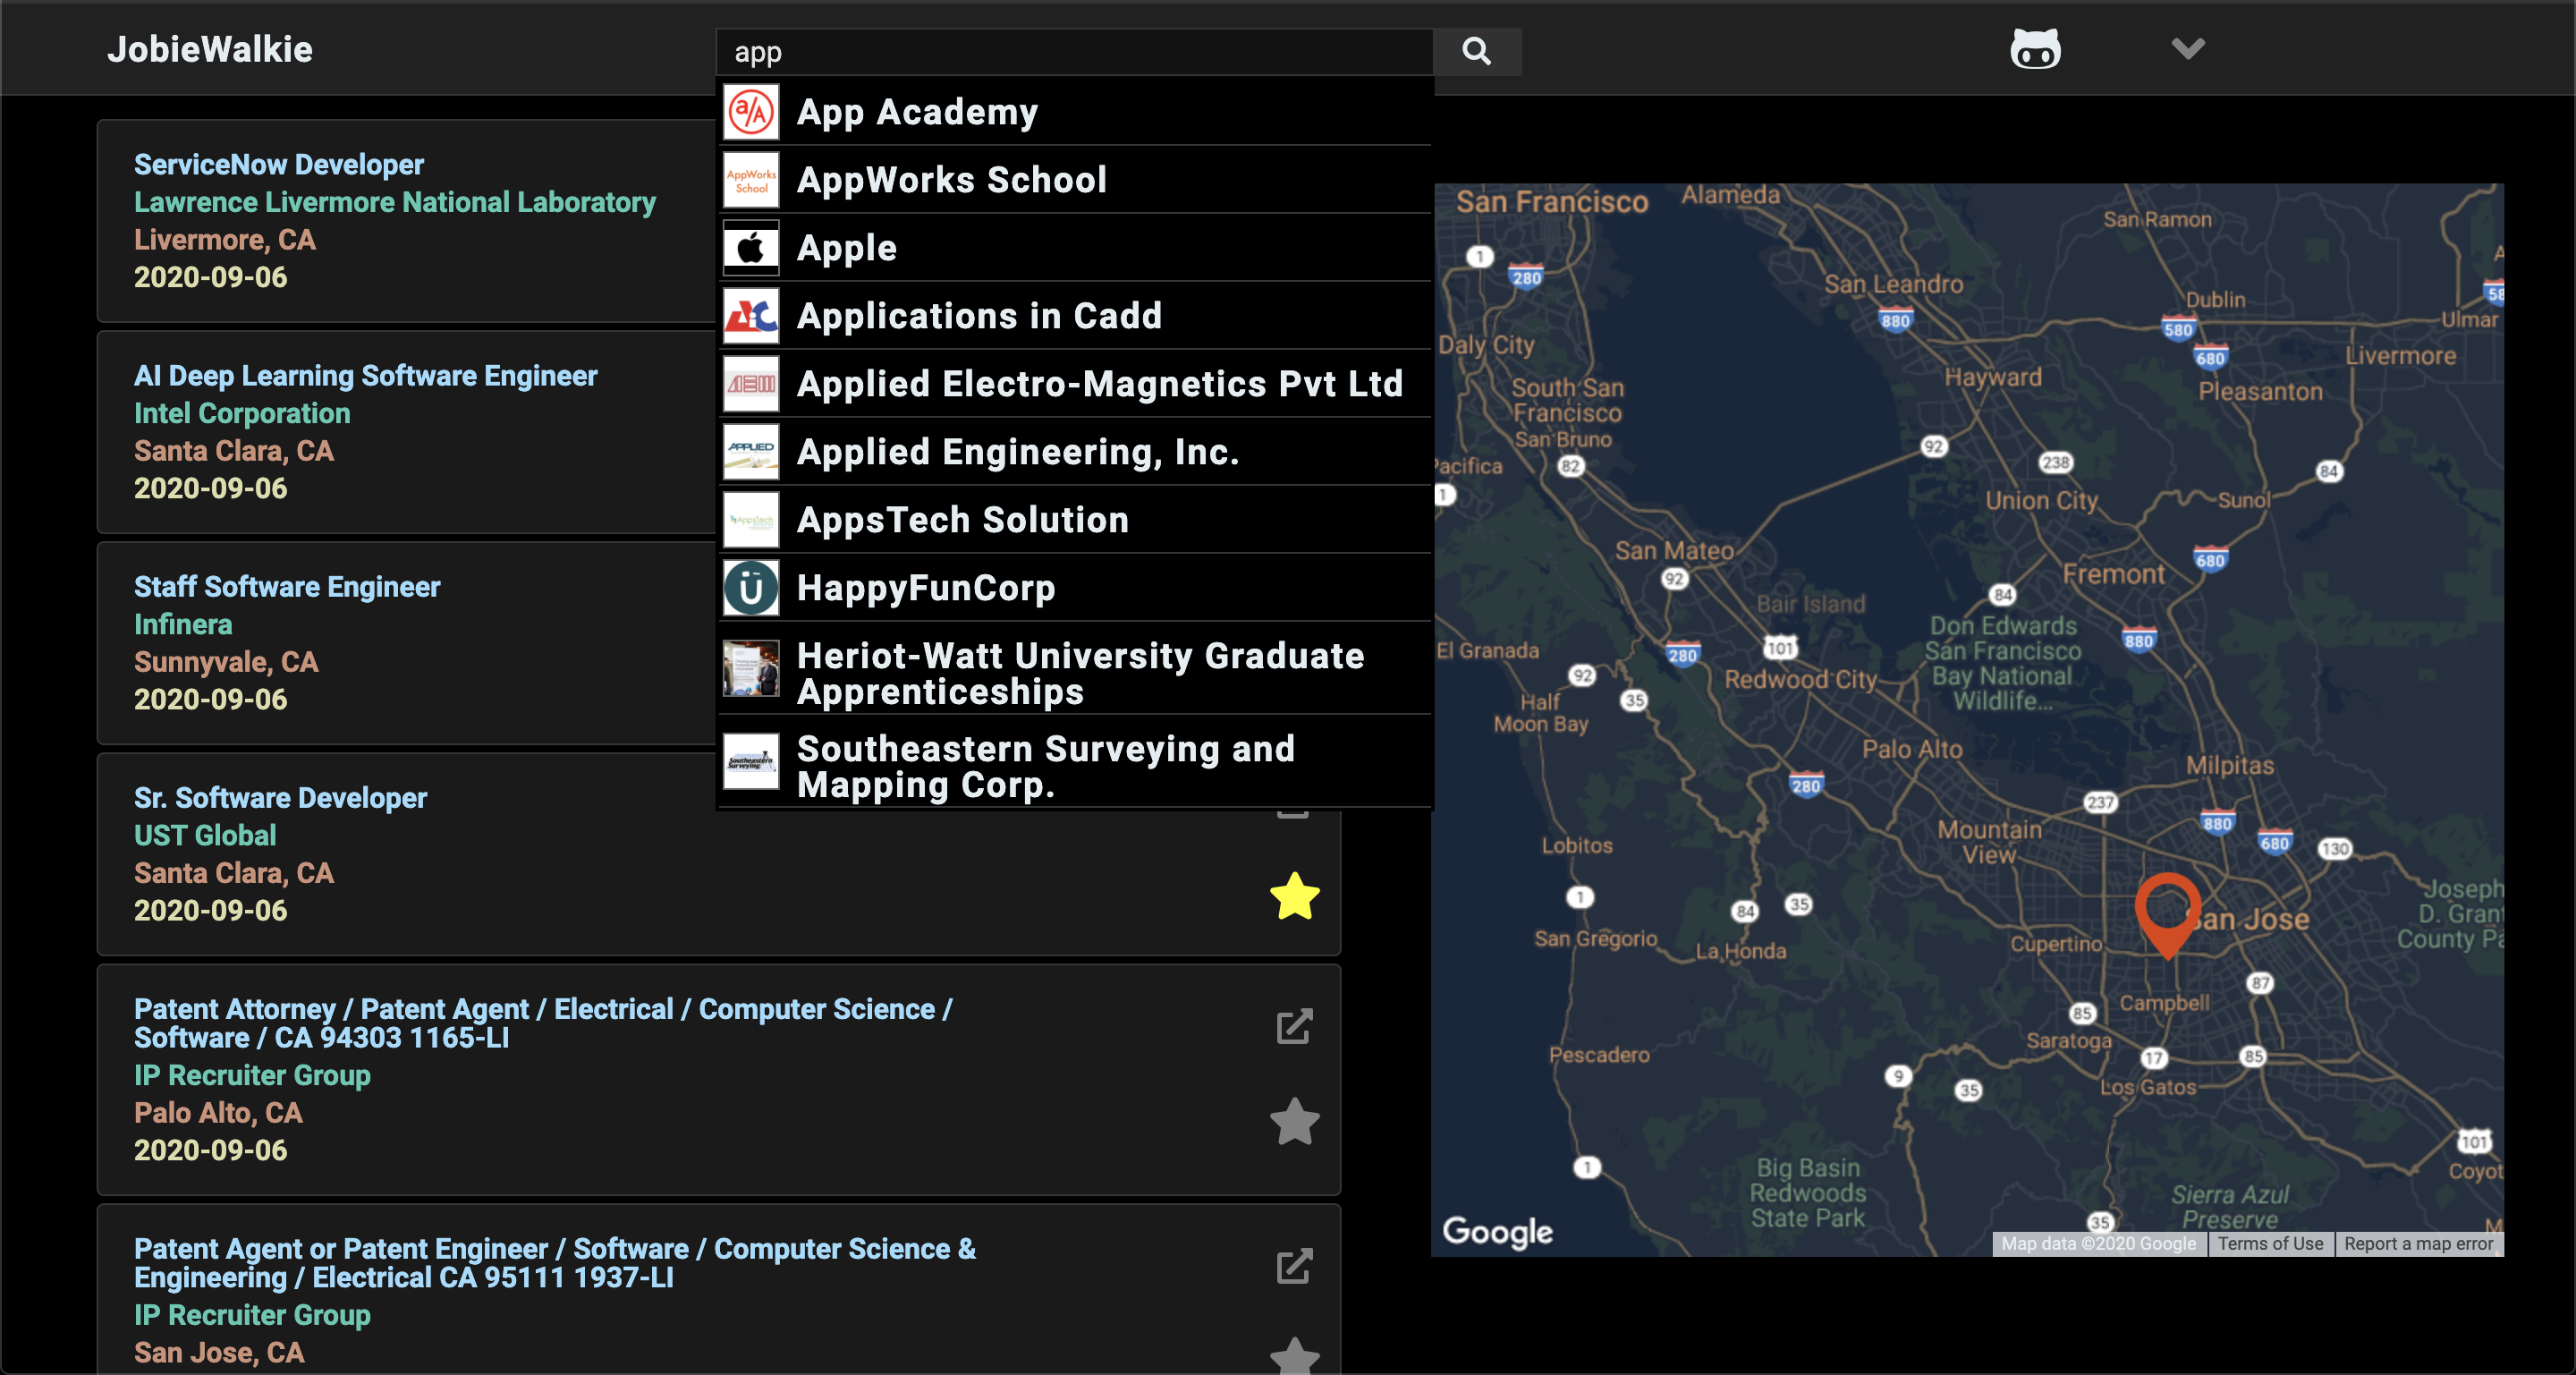Choose 'Applications in Cadd' suggestion
This screenshot has width=2576, height=1375.
[1075, 316]
